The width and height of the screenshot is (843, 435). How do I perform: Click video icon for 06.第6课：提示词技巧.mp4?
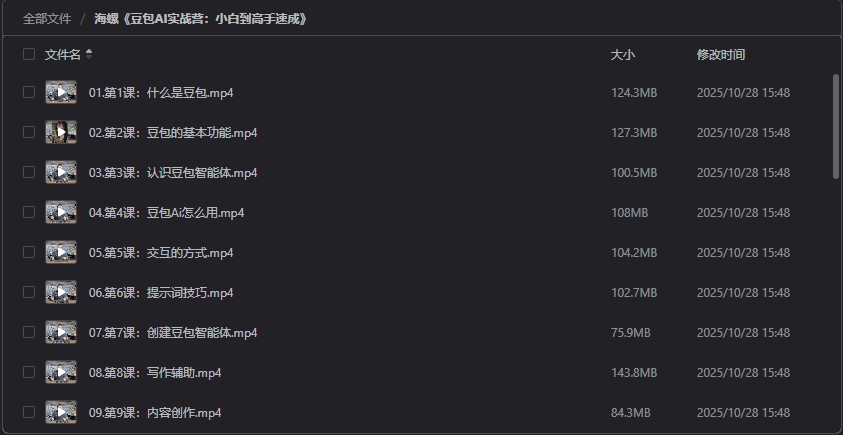pyautogui.click(x=61, y=293)
